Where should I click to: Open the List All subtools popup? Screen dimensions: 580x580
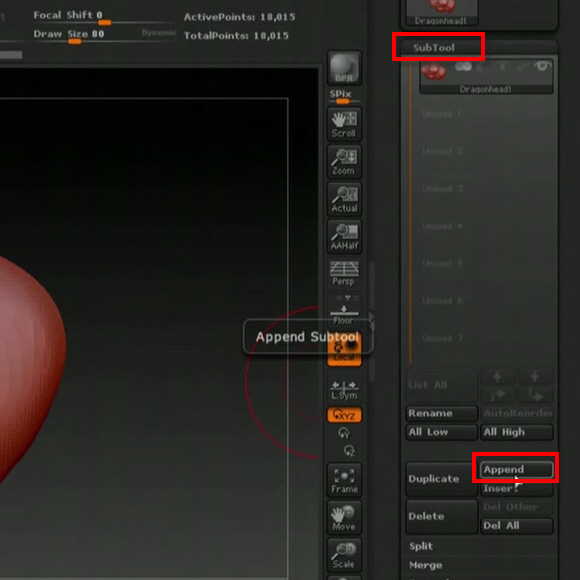tap(442, 385)
